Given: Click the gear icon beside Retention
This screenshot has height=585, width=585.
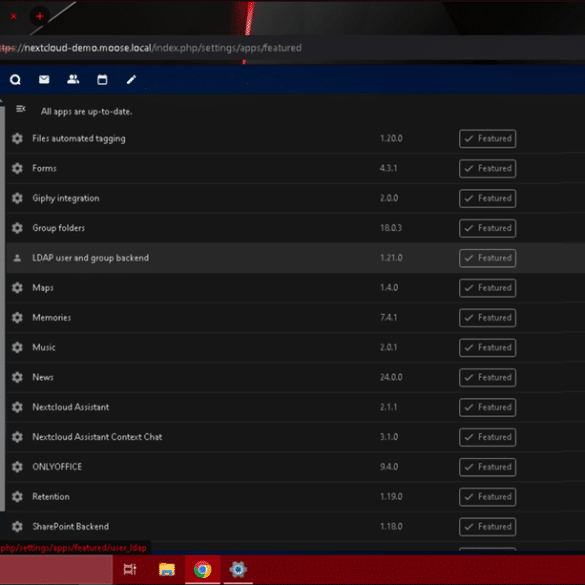Looking at the screenshot, I should coord(17,497).
